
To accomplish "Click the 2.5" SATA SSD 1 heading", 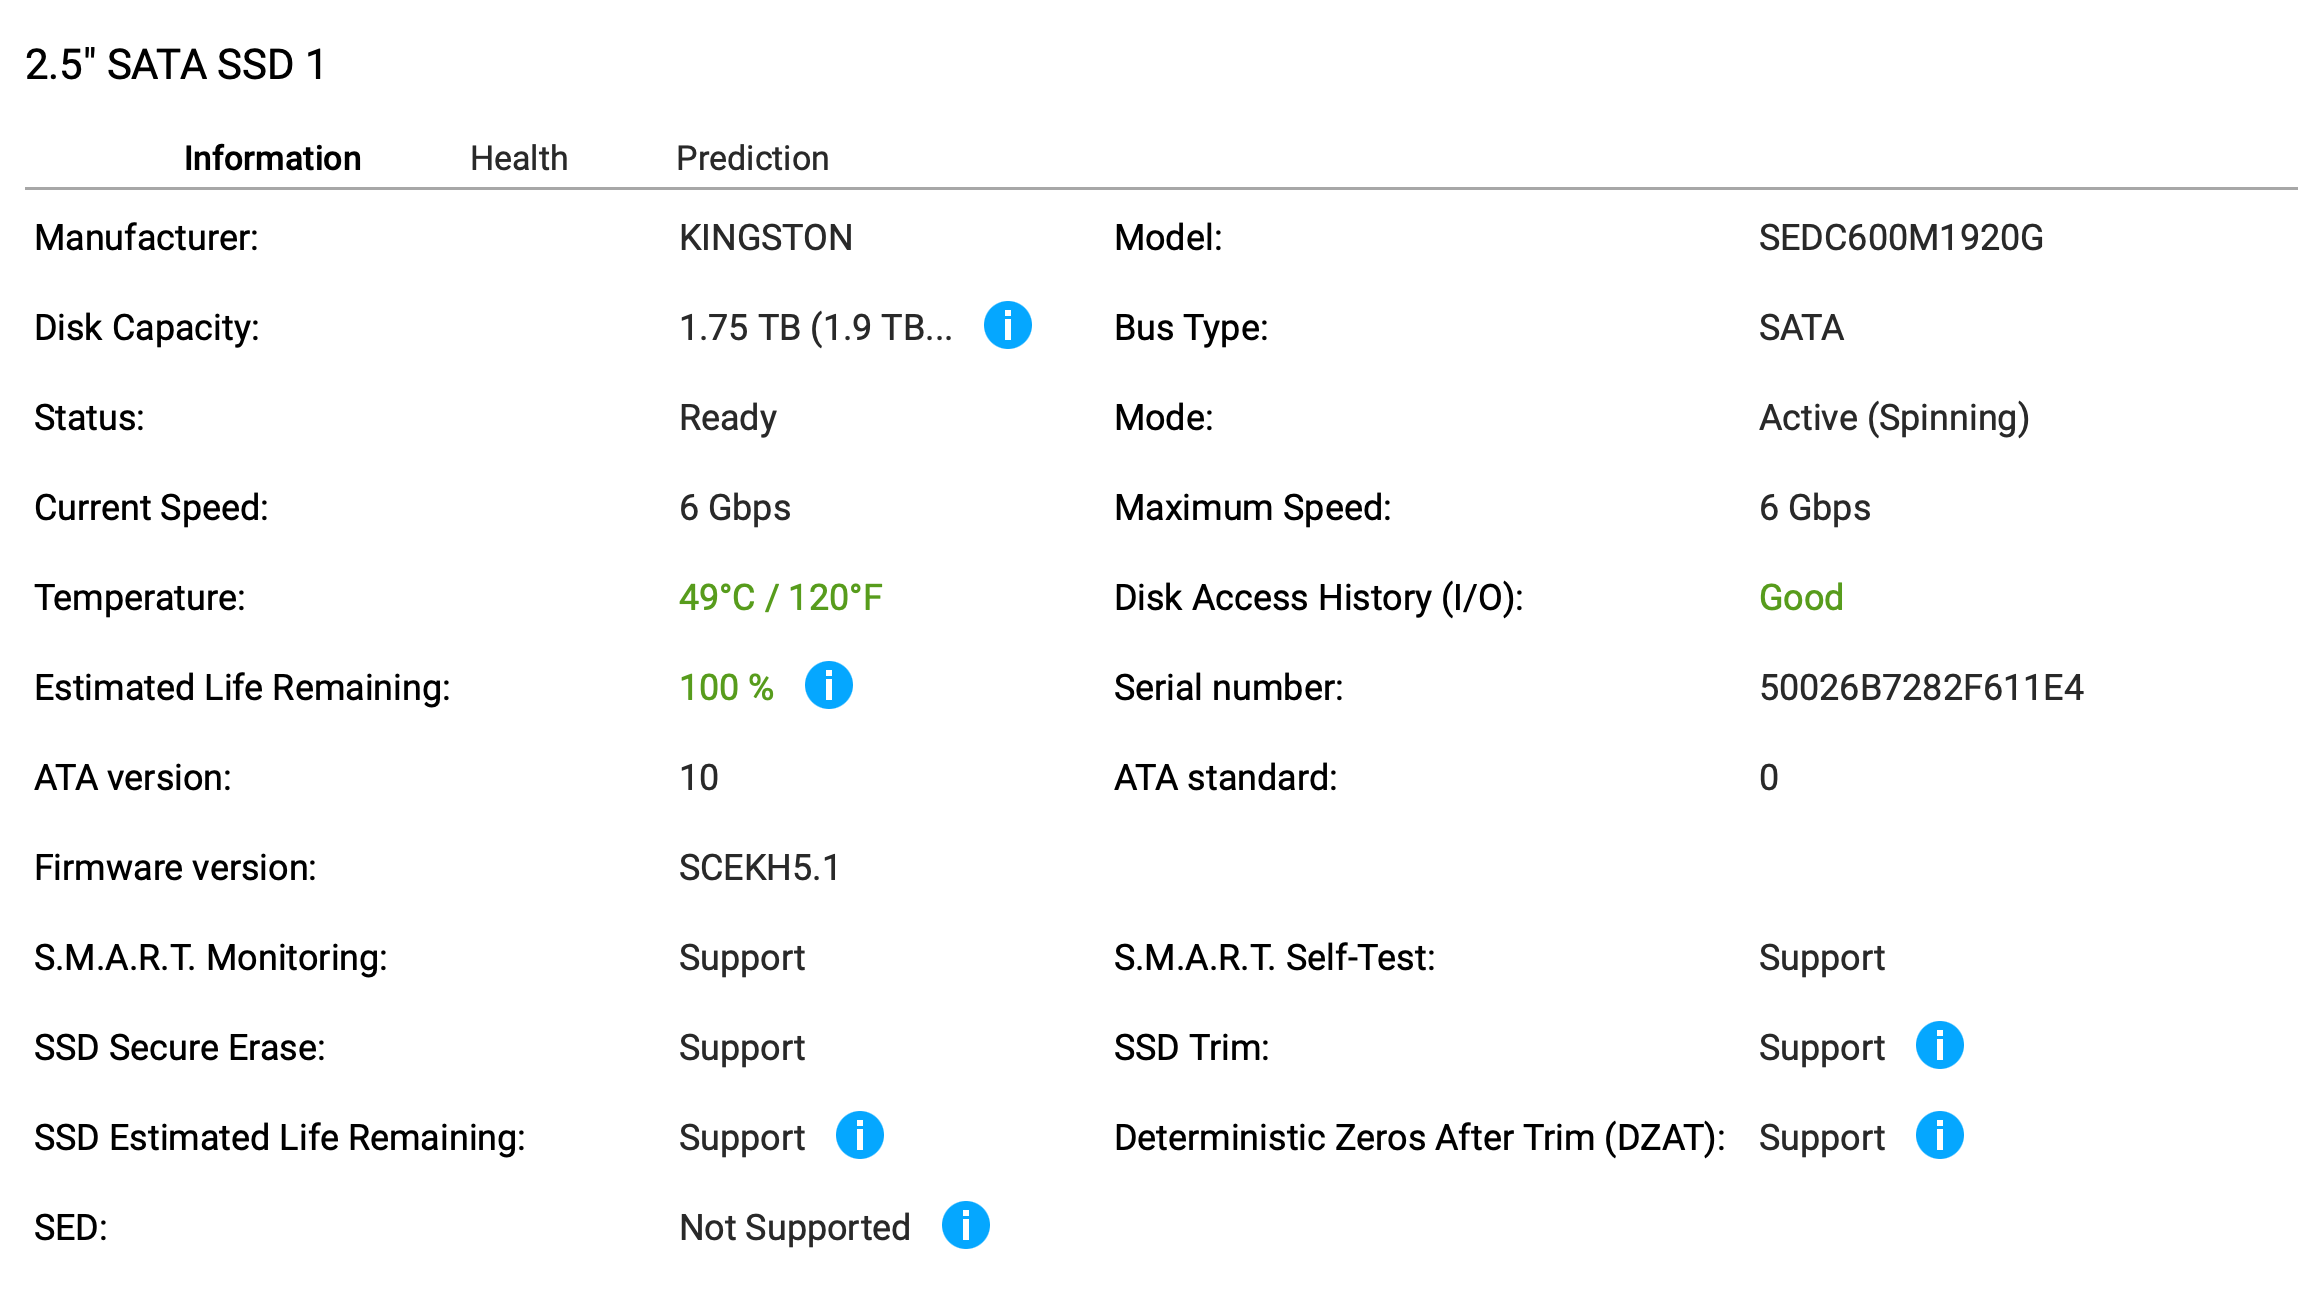I will (x=176, y=65).
